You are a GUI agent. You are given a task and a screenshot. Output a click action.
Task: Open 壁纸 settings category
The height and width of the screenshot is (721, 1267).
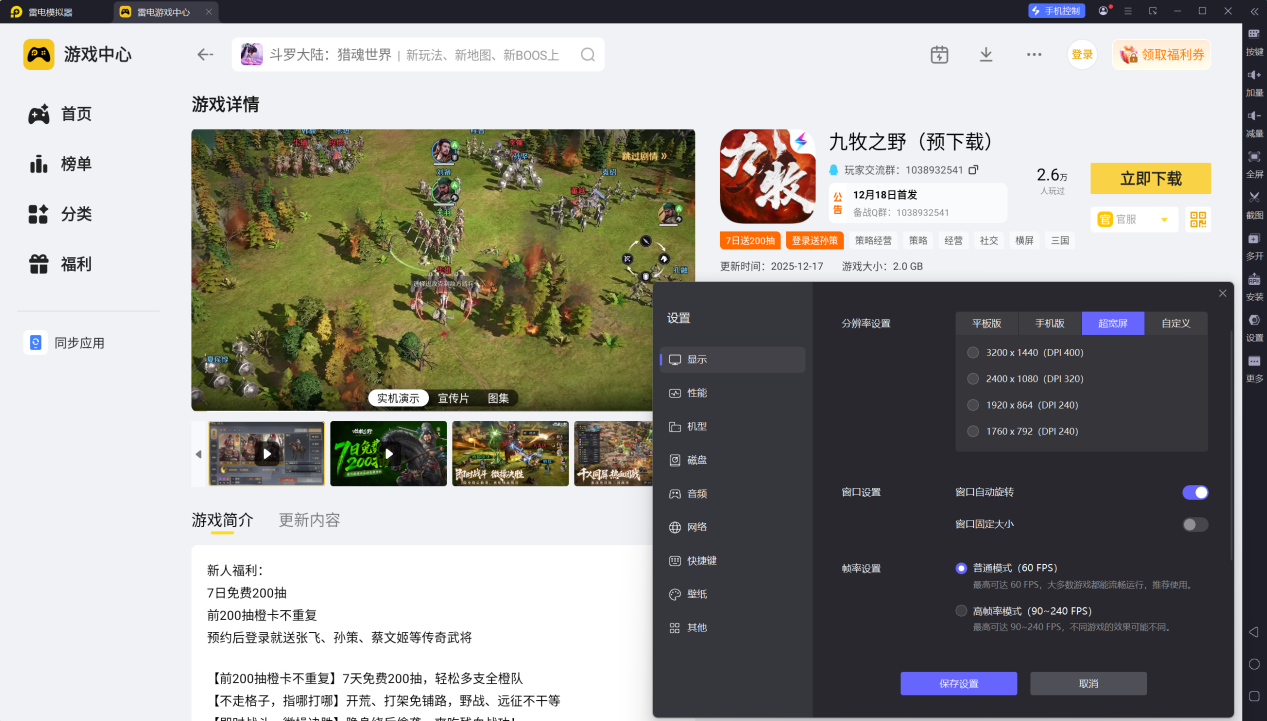click(732, 594)
